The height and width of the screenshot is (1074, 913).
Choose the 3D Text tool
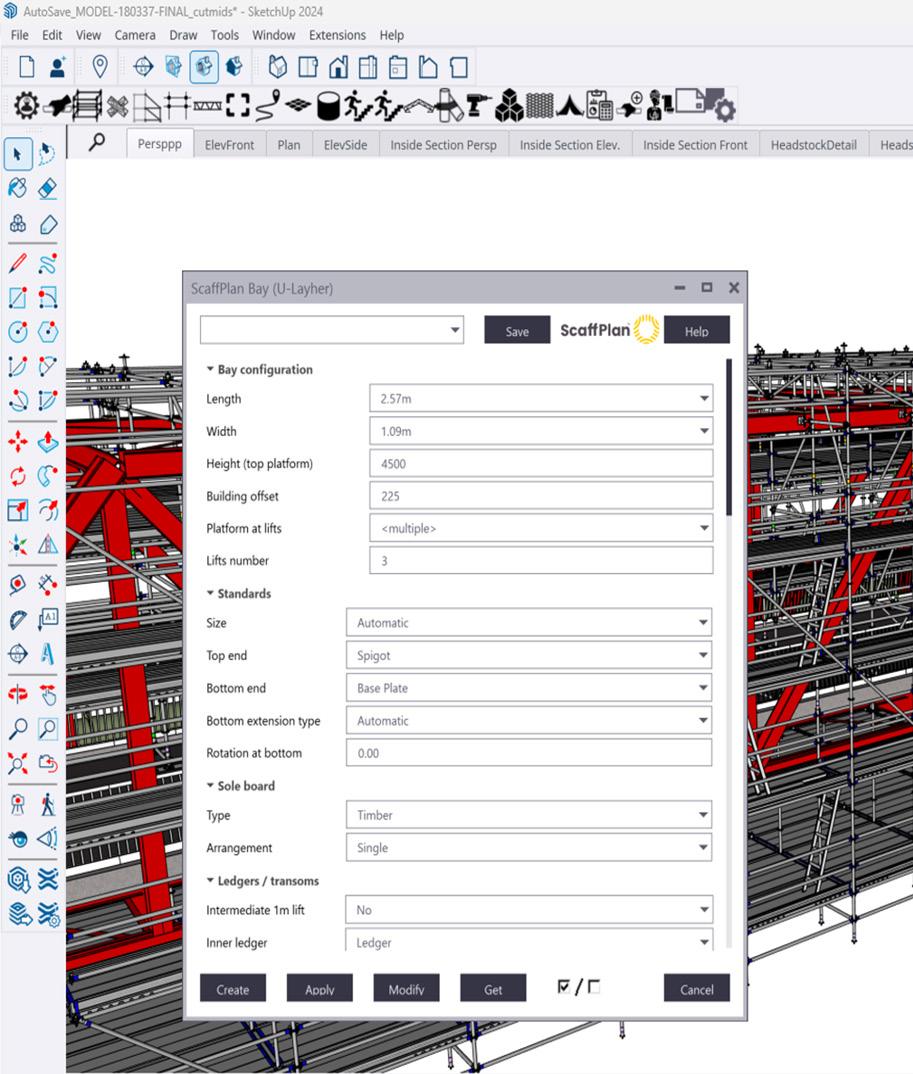coord(47,653)
